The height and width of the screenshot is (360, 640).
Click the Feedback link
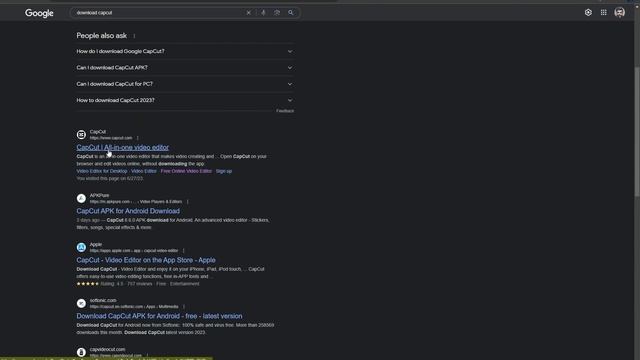click(285, 111)
